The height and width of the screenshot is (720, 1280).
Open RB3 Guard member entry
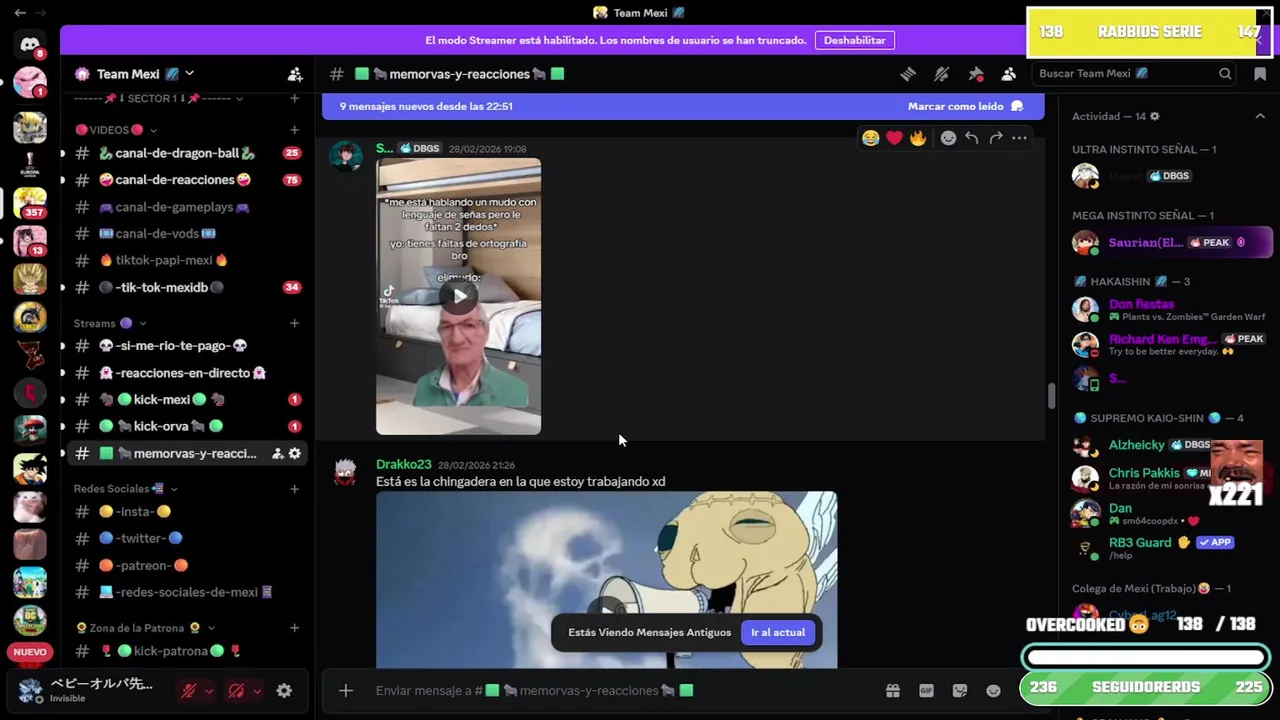tap(1168, 548)
